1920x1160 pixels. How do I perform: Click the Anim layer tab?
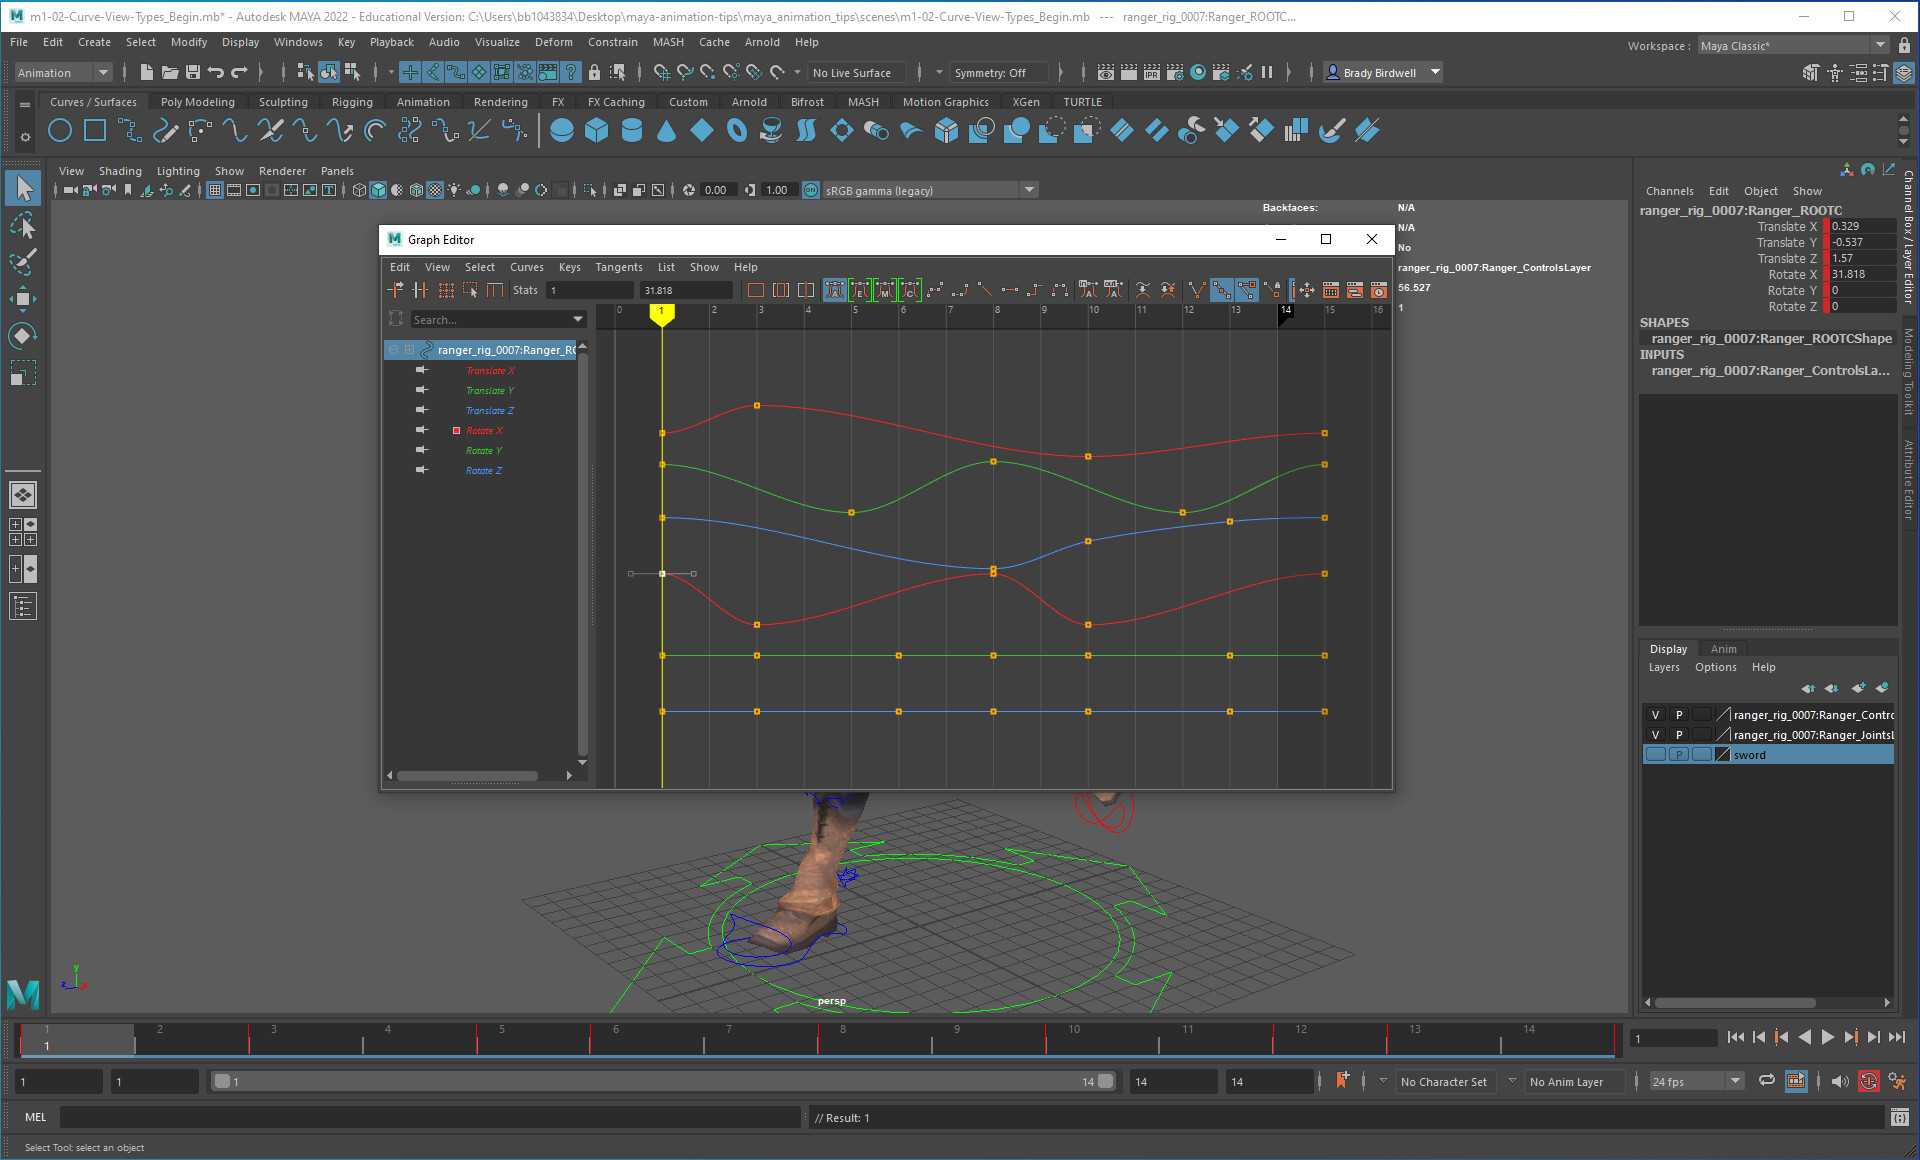coord(1723,649)
